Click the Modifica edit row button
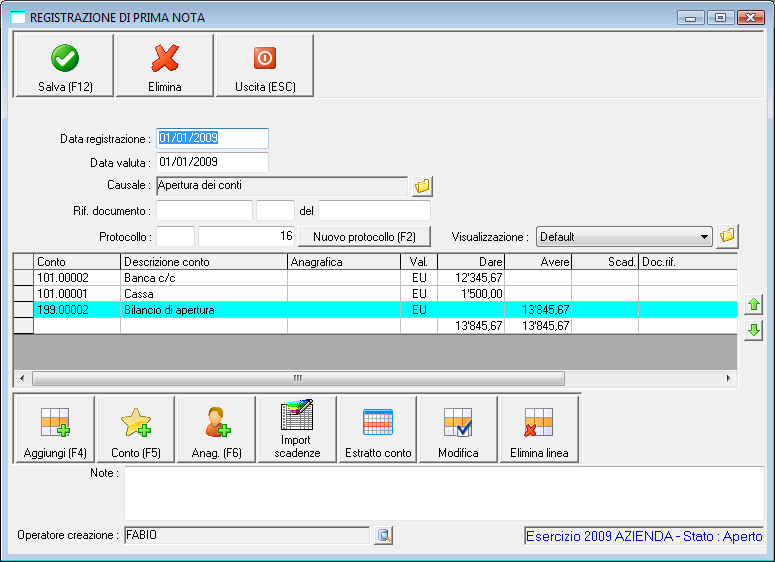This screenshot has width=775, height=562. 458,430
